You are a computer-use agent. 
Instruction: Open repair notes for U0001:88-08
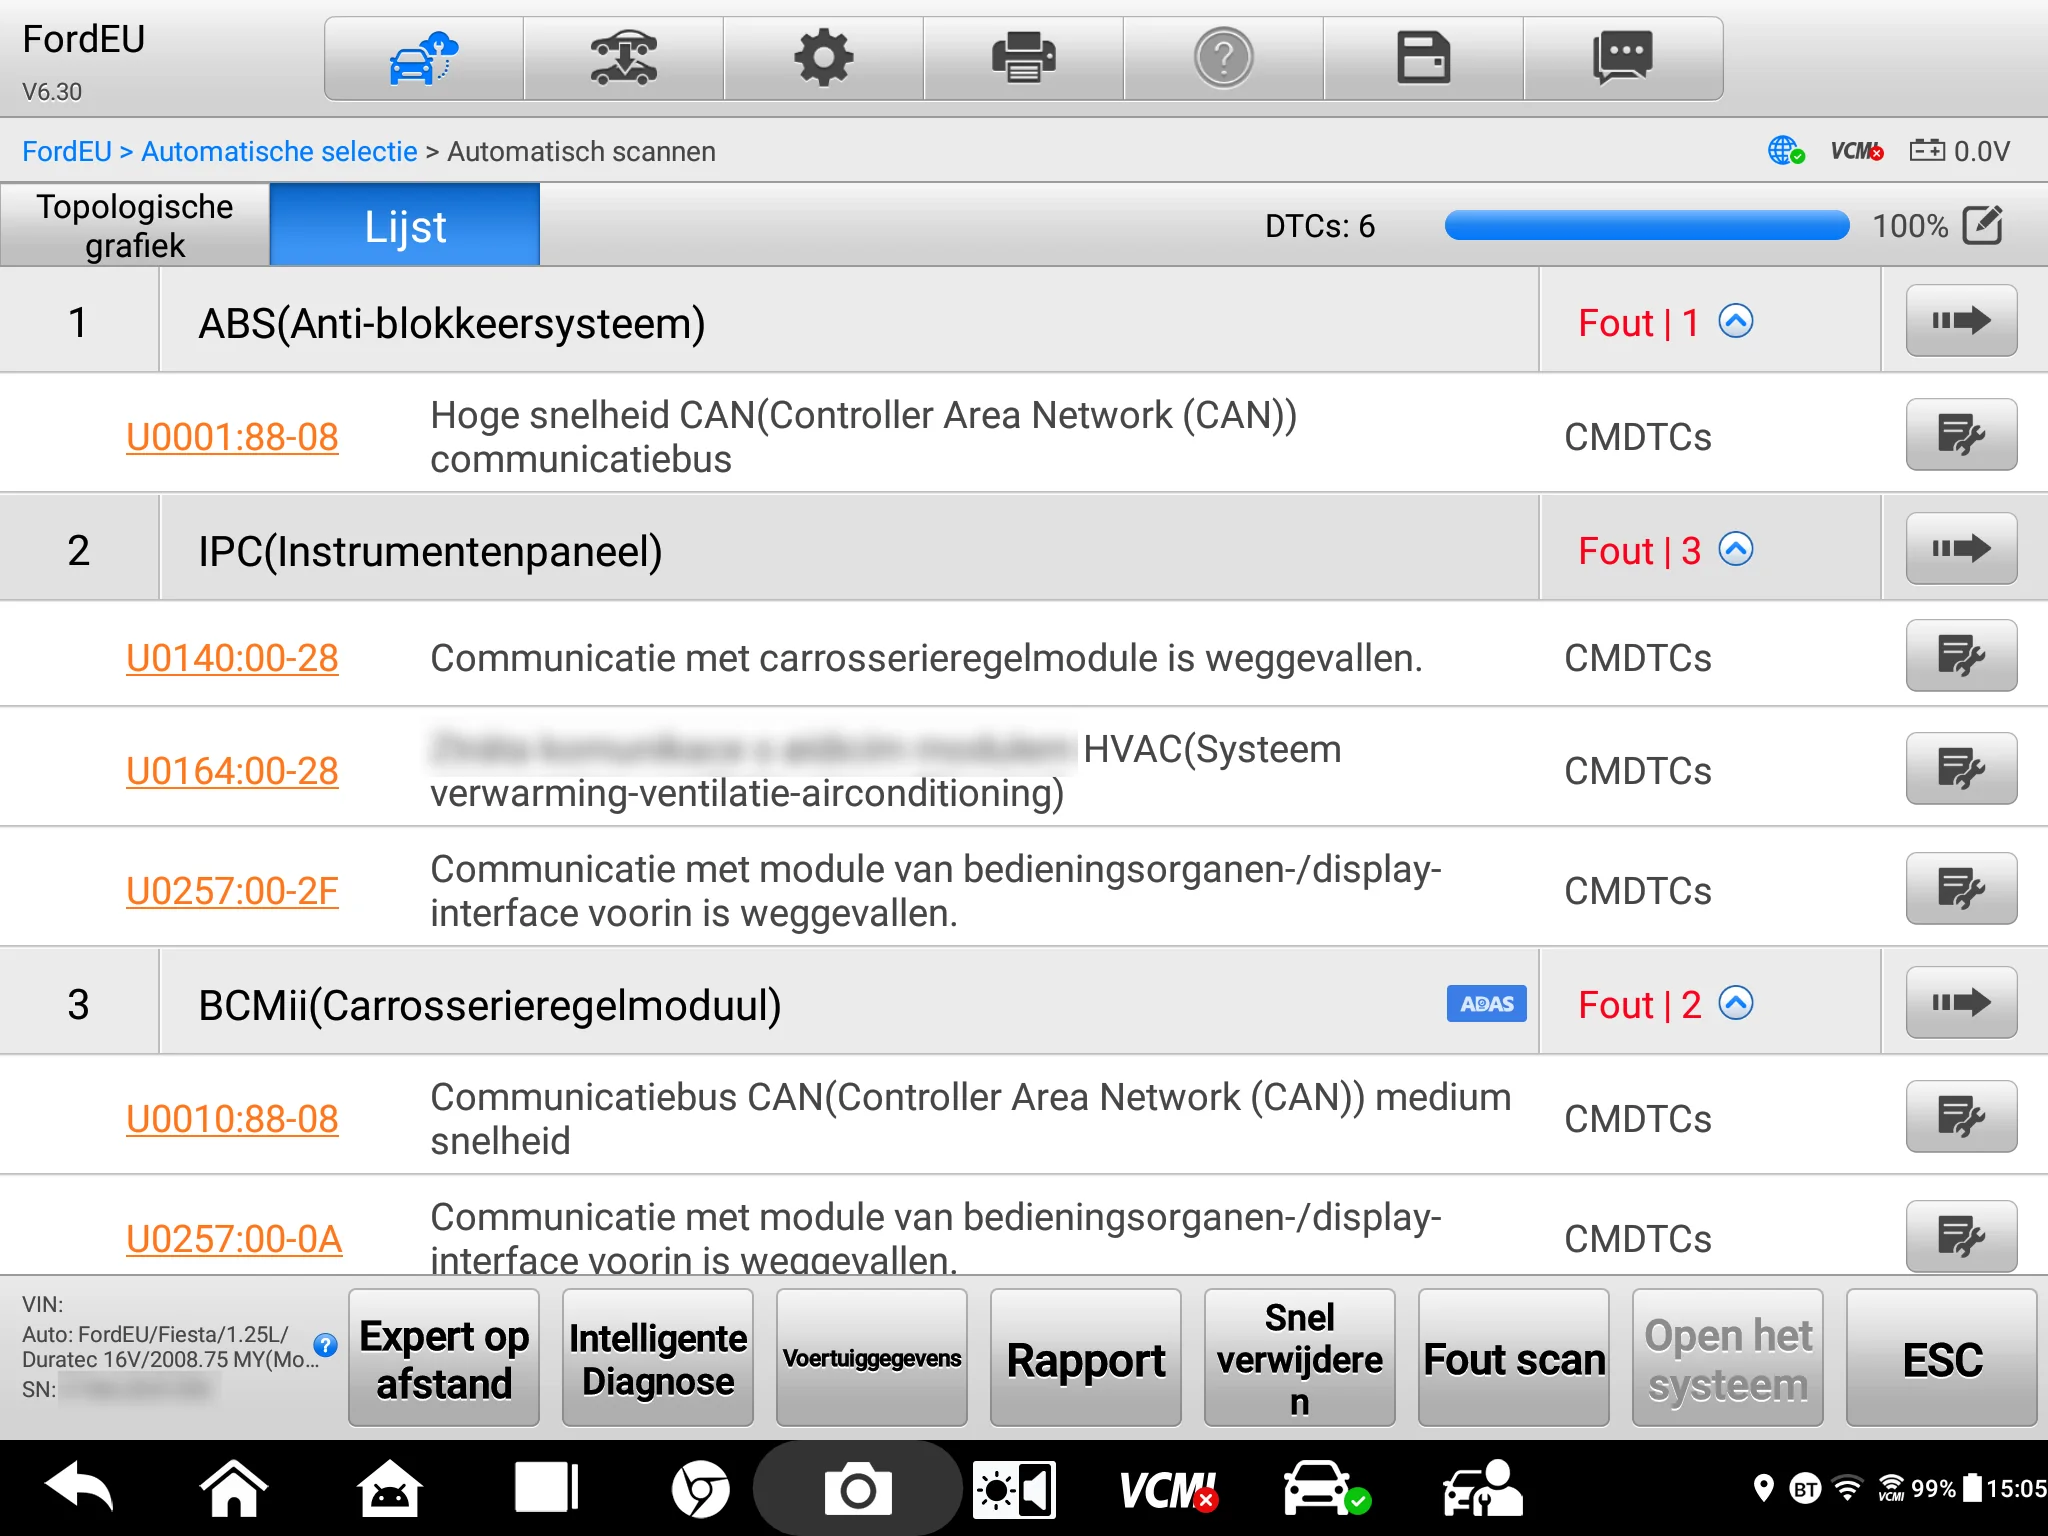[1961, 435]
